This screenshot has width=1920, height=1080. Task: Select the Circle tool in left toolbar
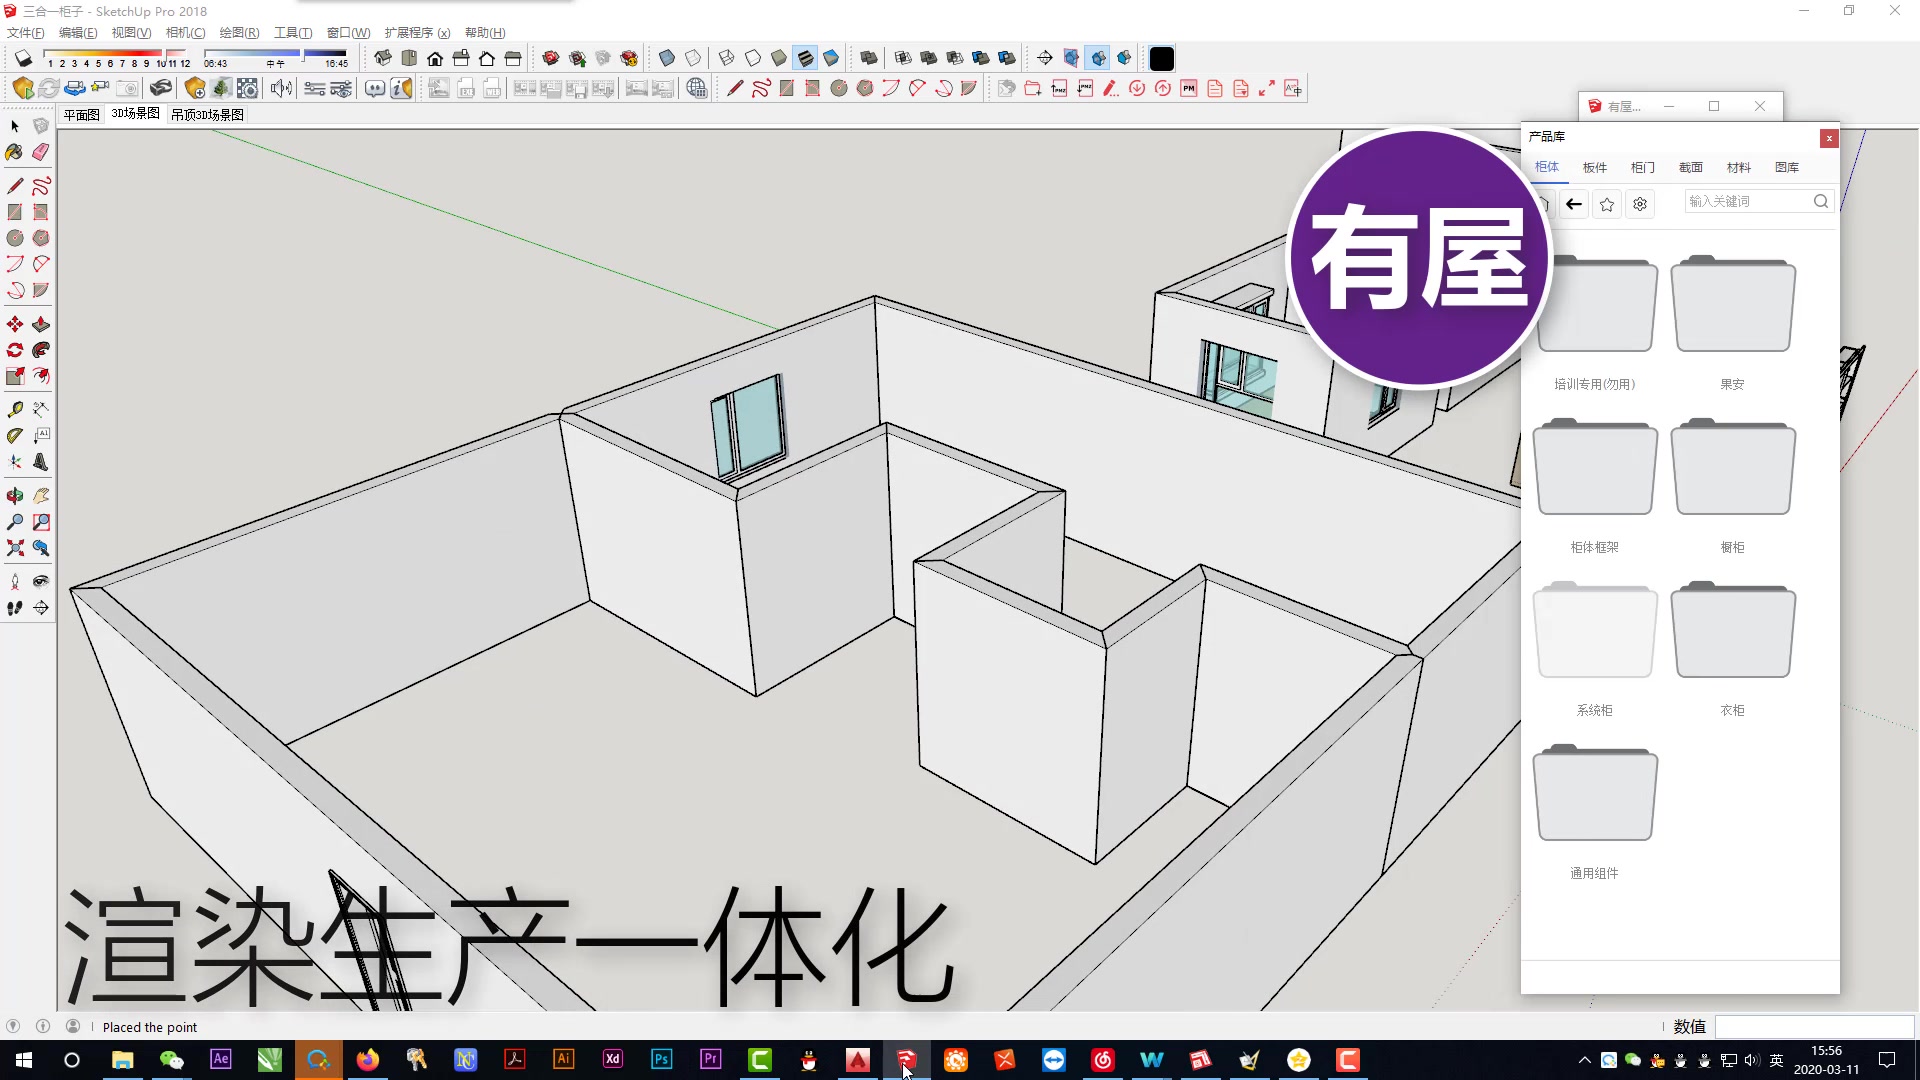point(15,238)
